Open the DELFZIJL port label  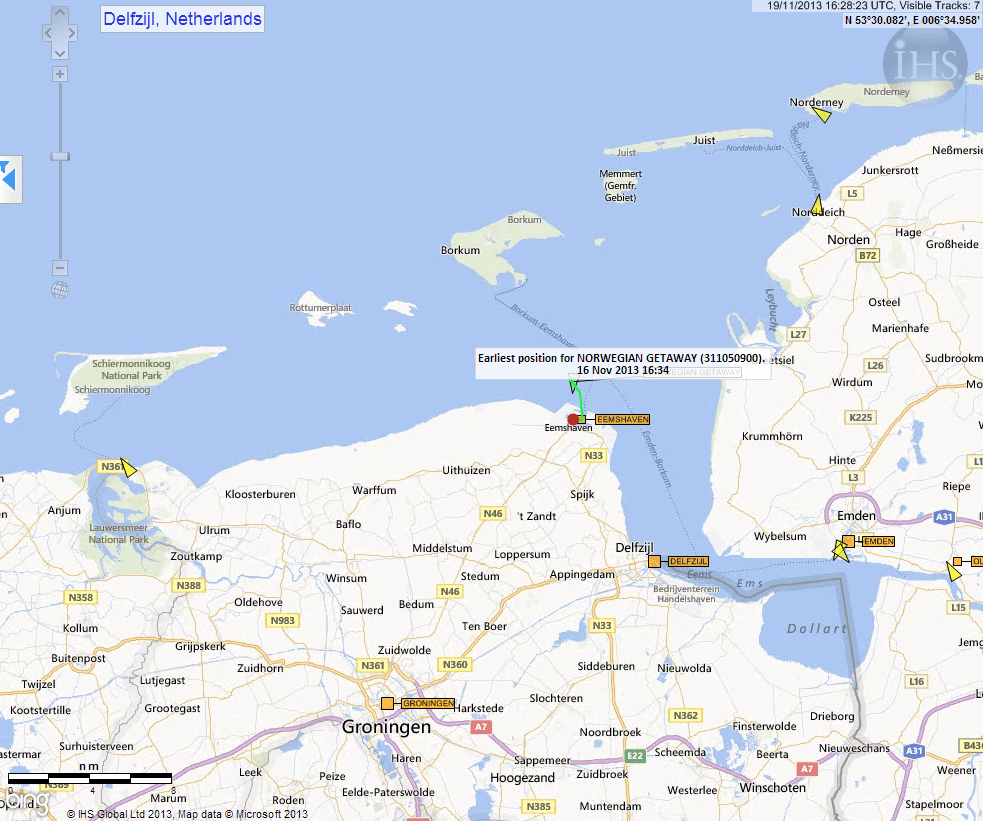[687, 562]
